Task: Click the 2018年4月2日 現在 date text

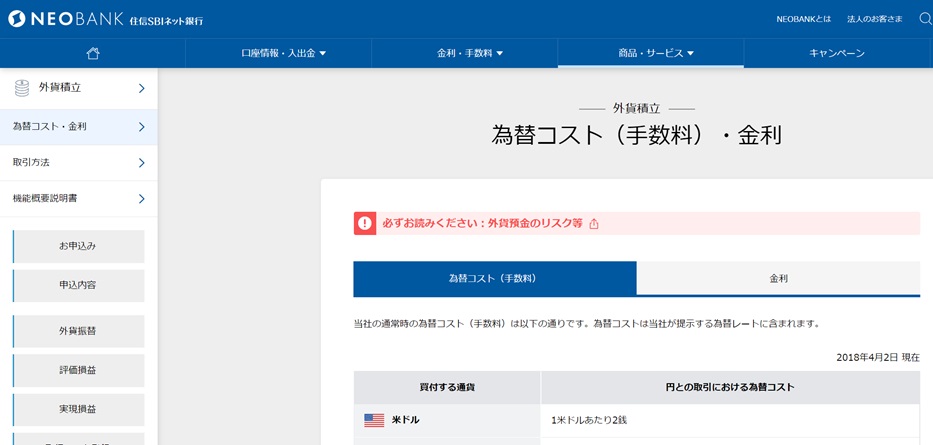Action: point(878,358)
